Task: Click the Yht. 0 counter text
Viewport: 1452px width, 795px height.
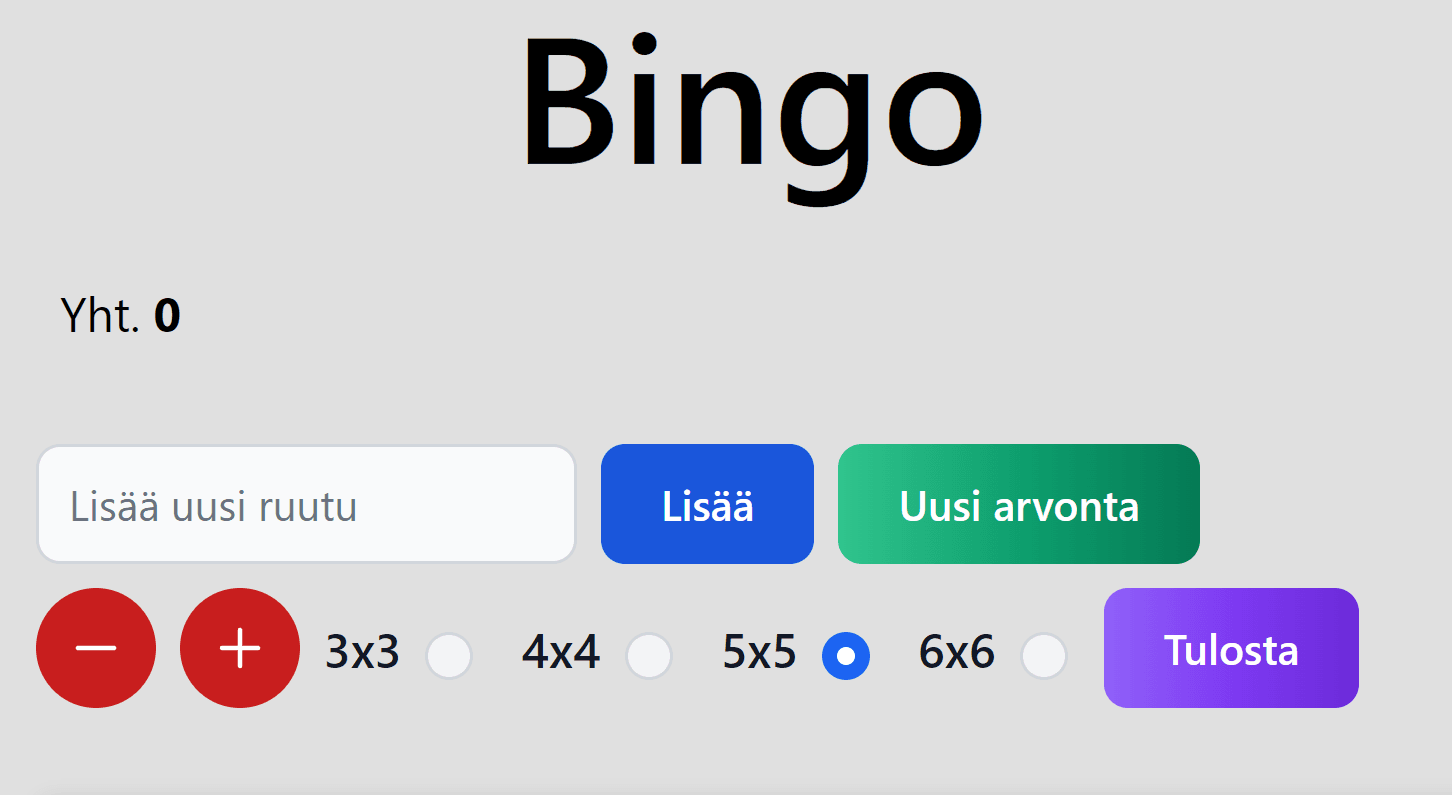Action: (119, 316)
